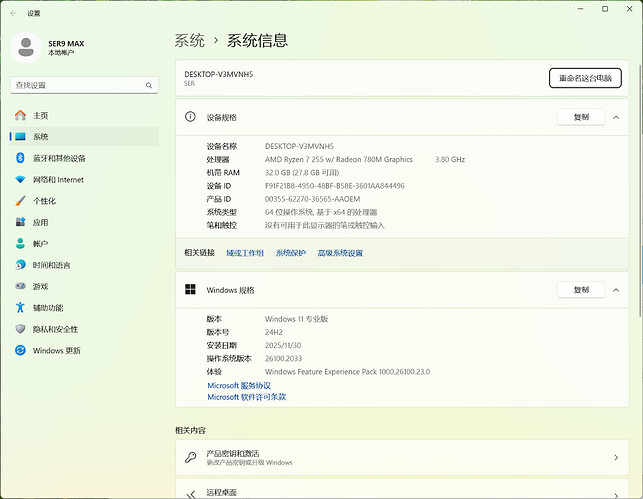The height and width of the screenshot is (499, 643).
Task: Select the 游戏 controller icon
Action: [x=20, y=286]
